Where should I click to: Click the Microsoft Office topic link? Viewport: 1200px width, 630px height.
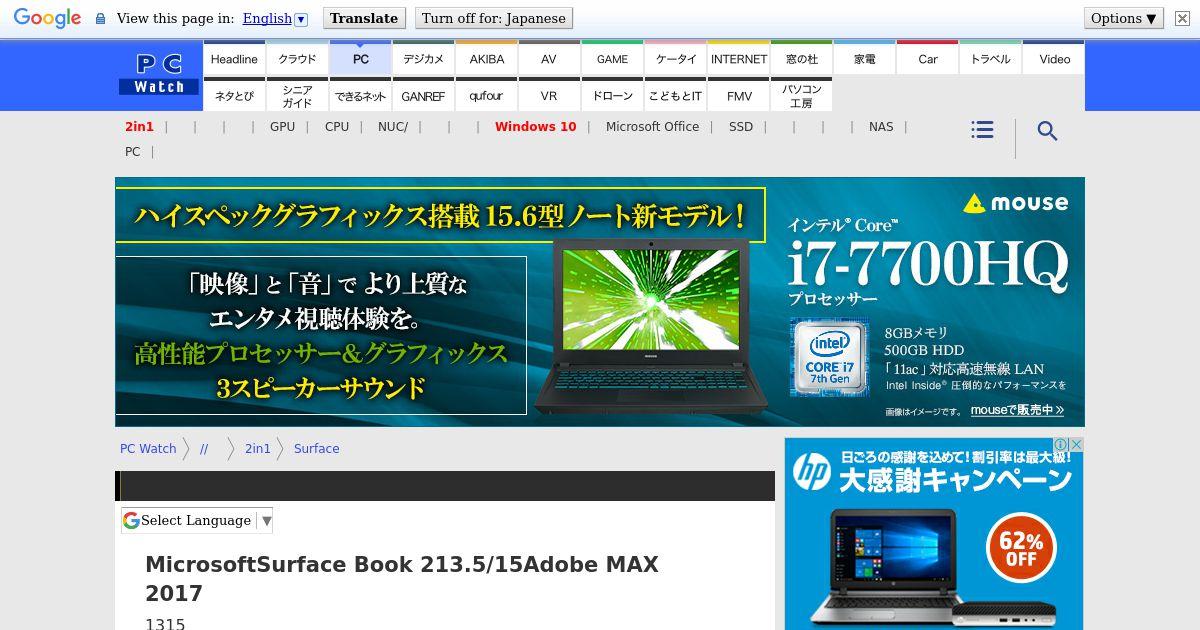[x=652, y=126]
